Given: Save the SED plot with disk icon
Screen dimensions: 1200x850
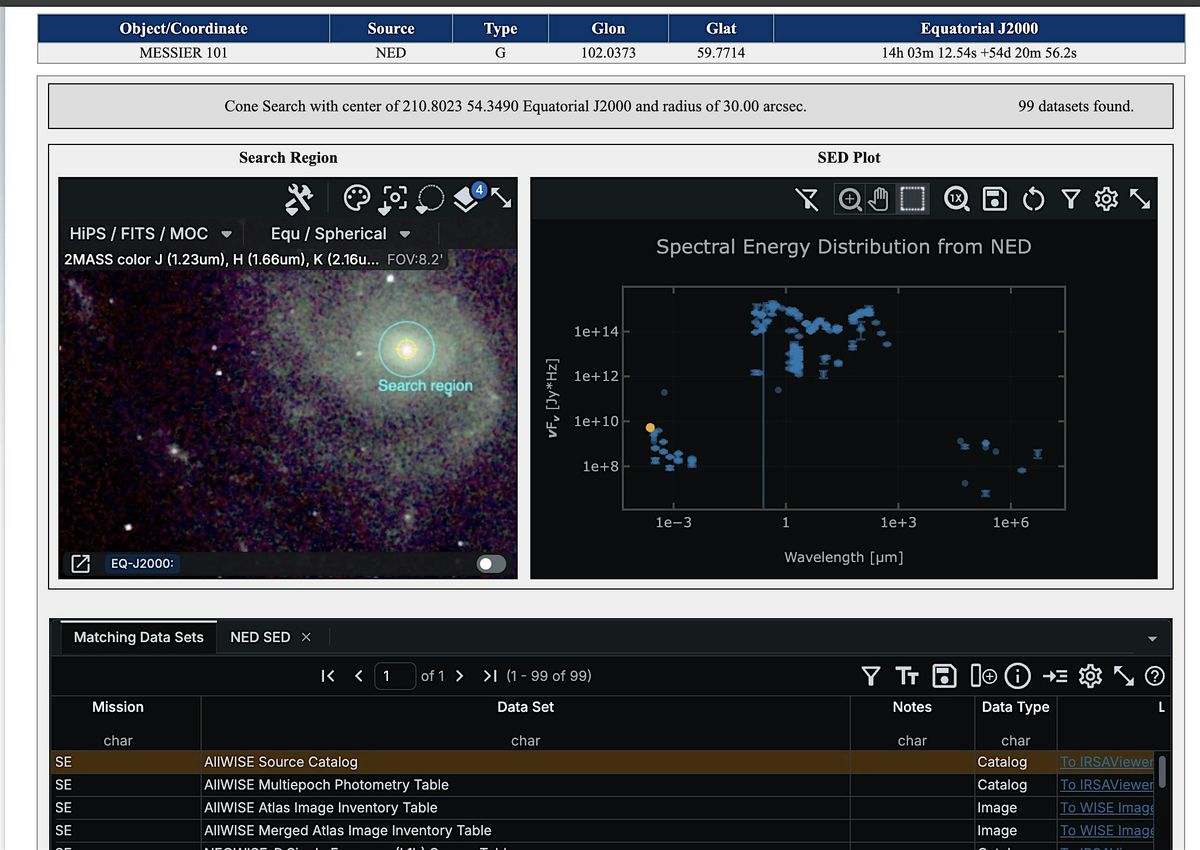Looking at the screenshot, I should point(995,200).
